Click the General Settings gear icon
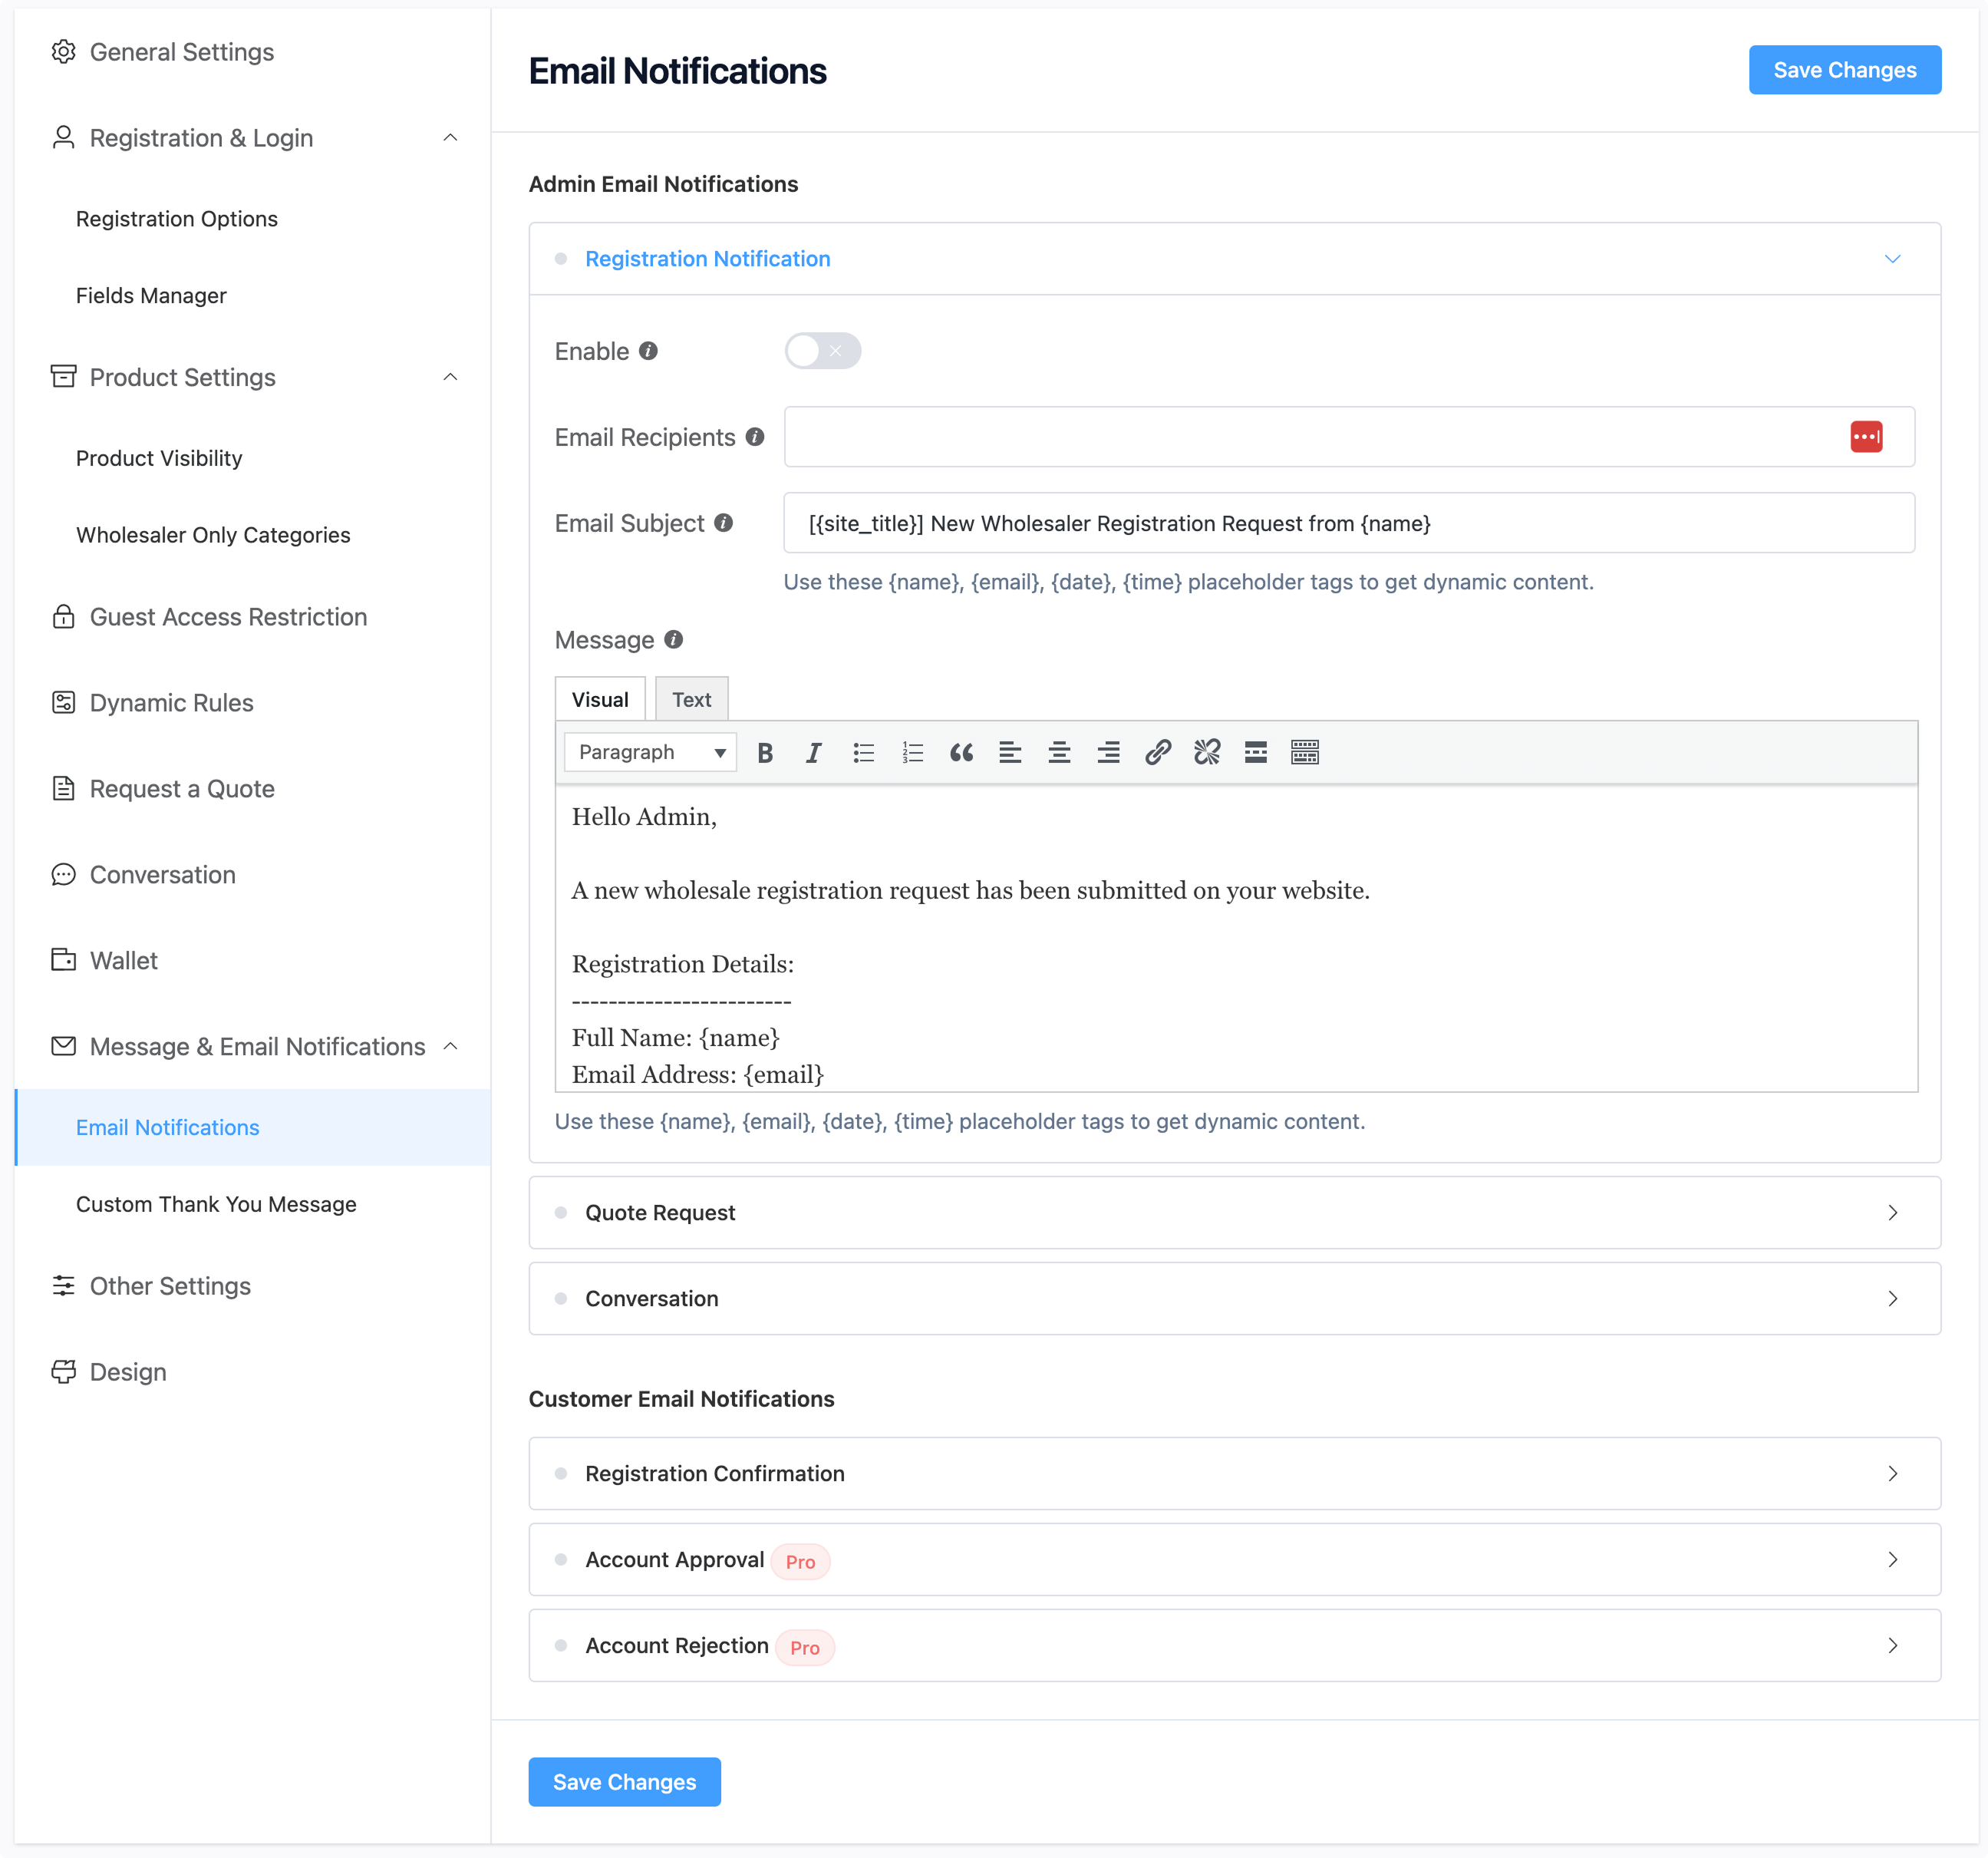This screenshot has height=1858, width=1988. pos(63,52)
